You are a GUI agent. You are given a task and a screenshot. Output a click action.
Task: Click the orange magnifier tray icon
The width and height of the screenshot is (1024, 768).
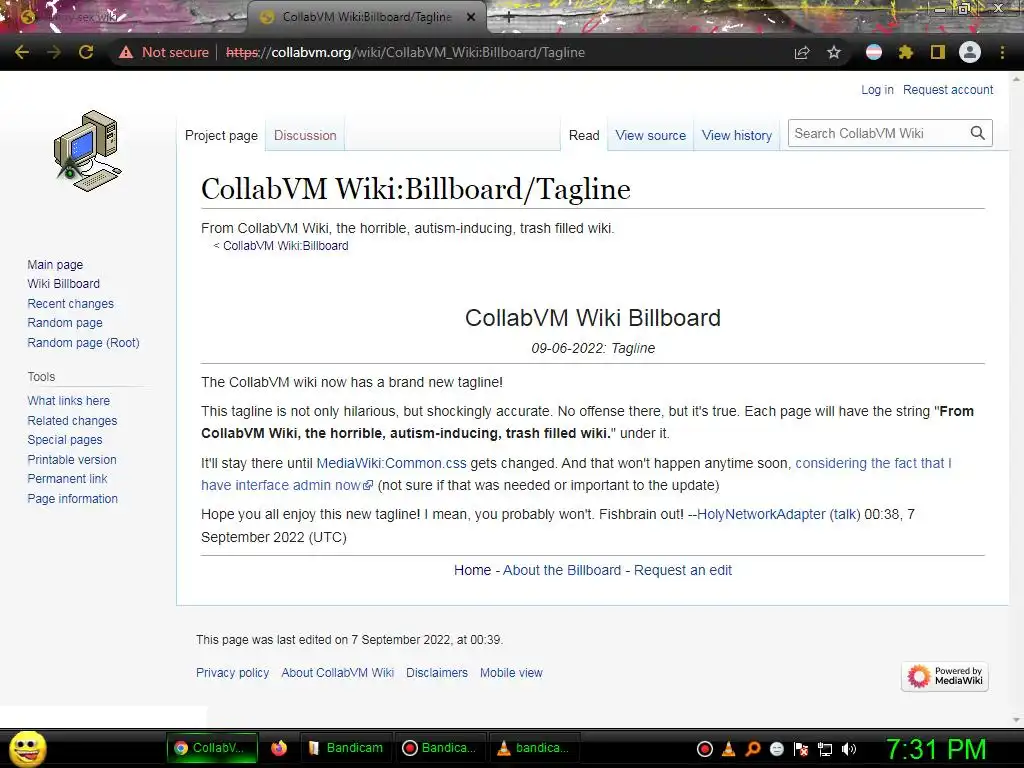(752, 749)
